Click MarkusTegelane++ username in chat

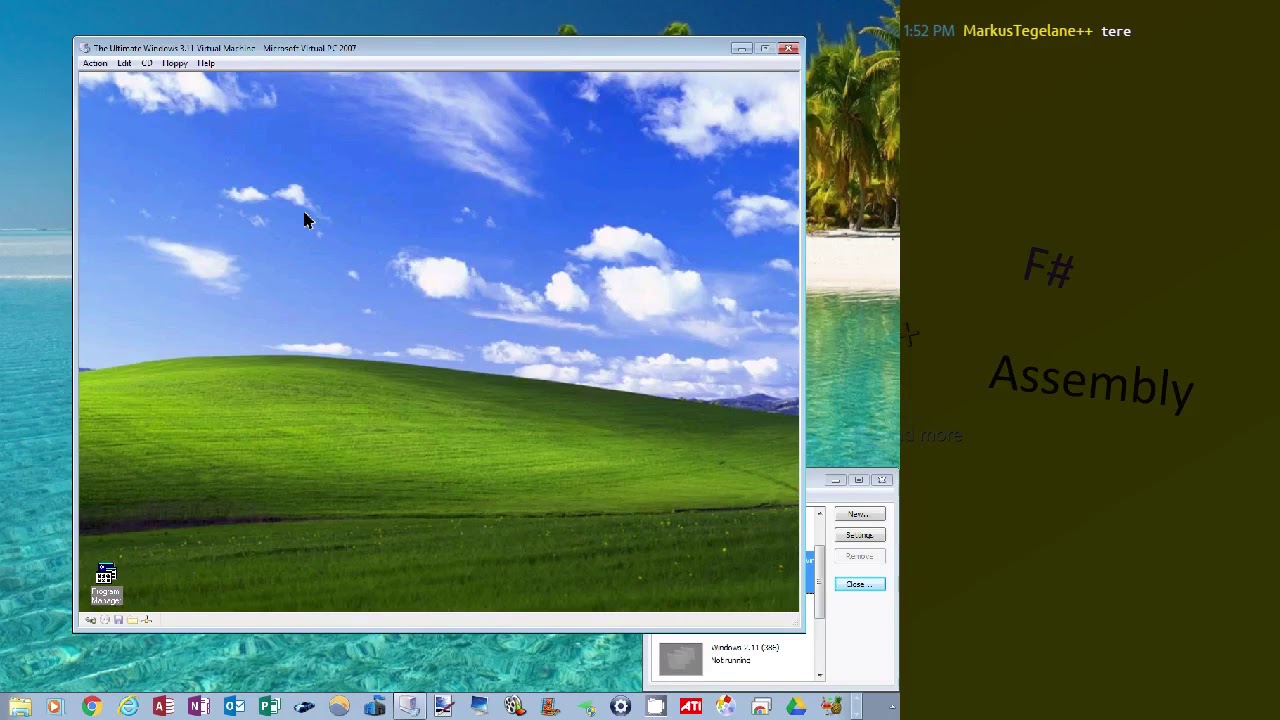(x=1028, y=31)
